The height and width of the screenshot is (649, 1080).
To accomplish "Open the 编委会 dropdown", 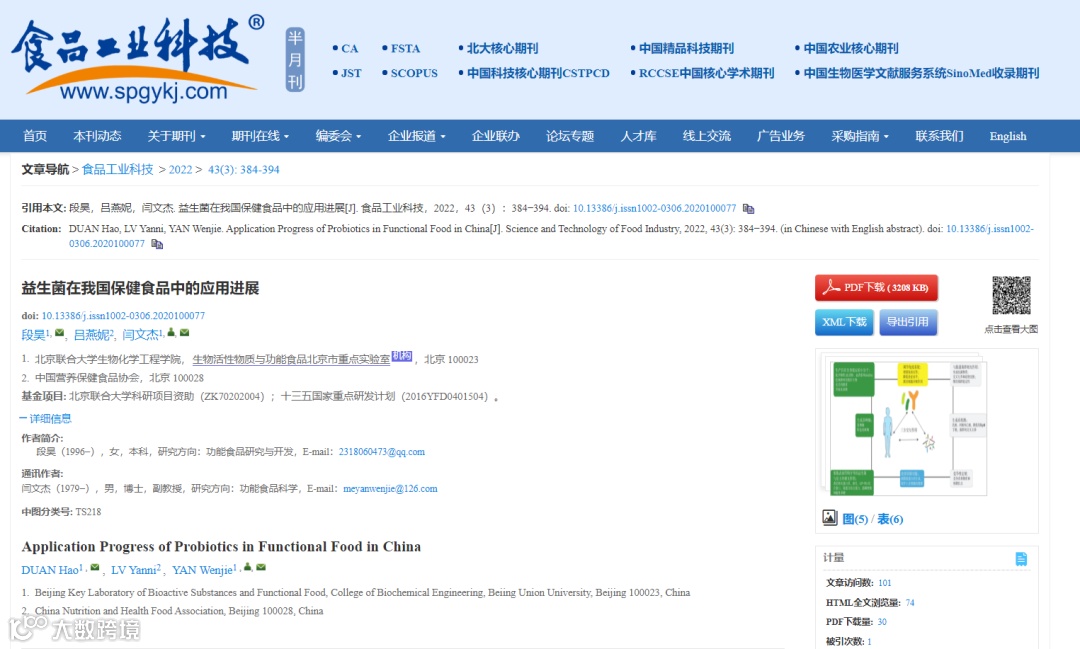I will point(338,136).
